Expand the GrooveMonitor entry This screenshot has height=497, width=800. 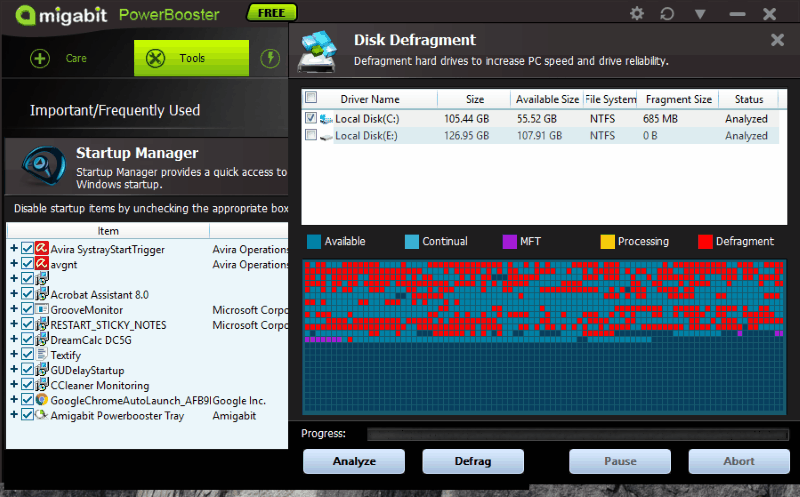(14, 309)
